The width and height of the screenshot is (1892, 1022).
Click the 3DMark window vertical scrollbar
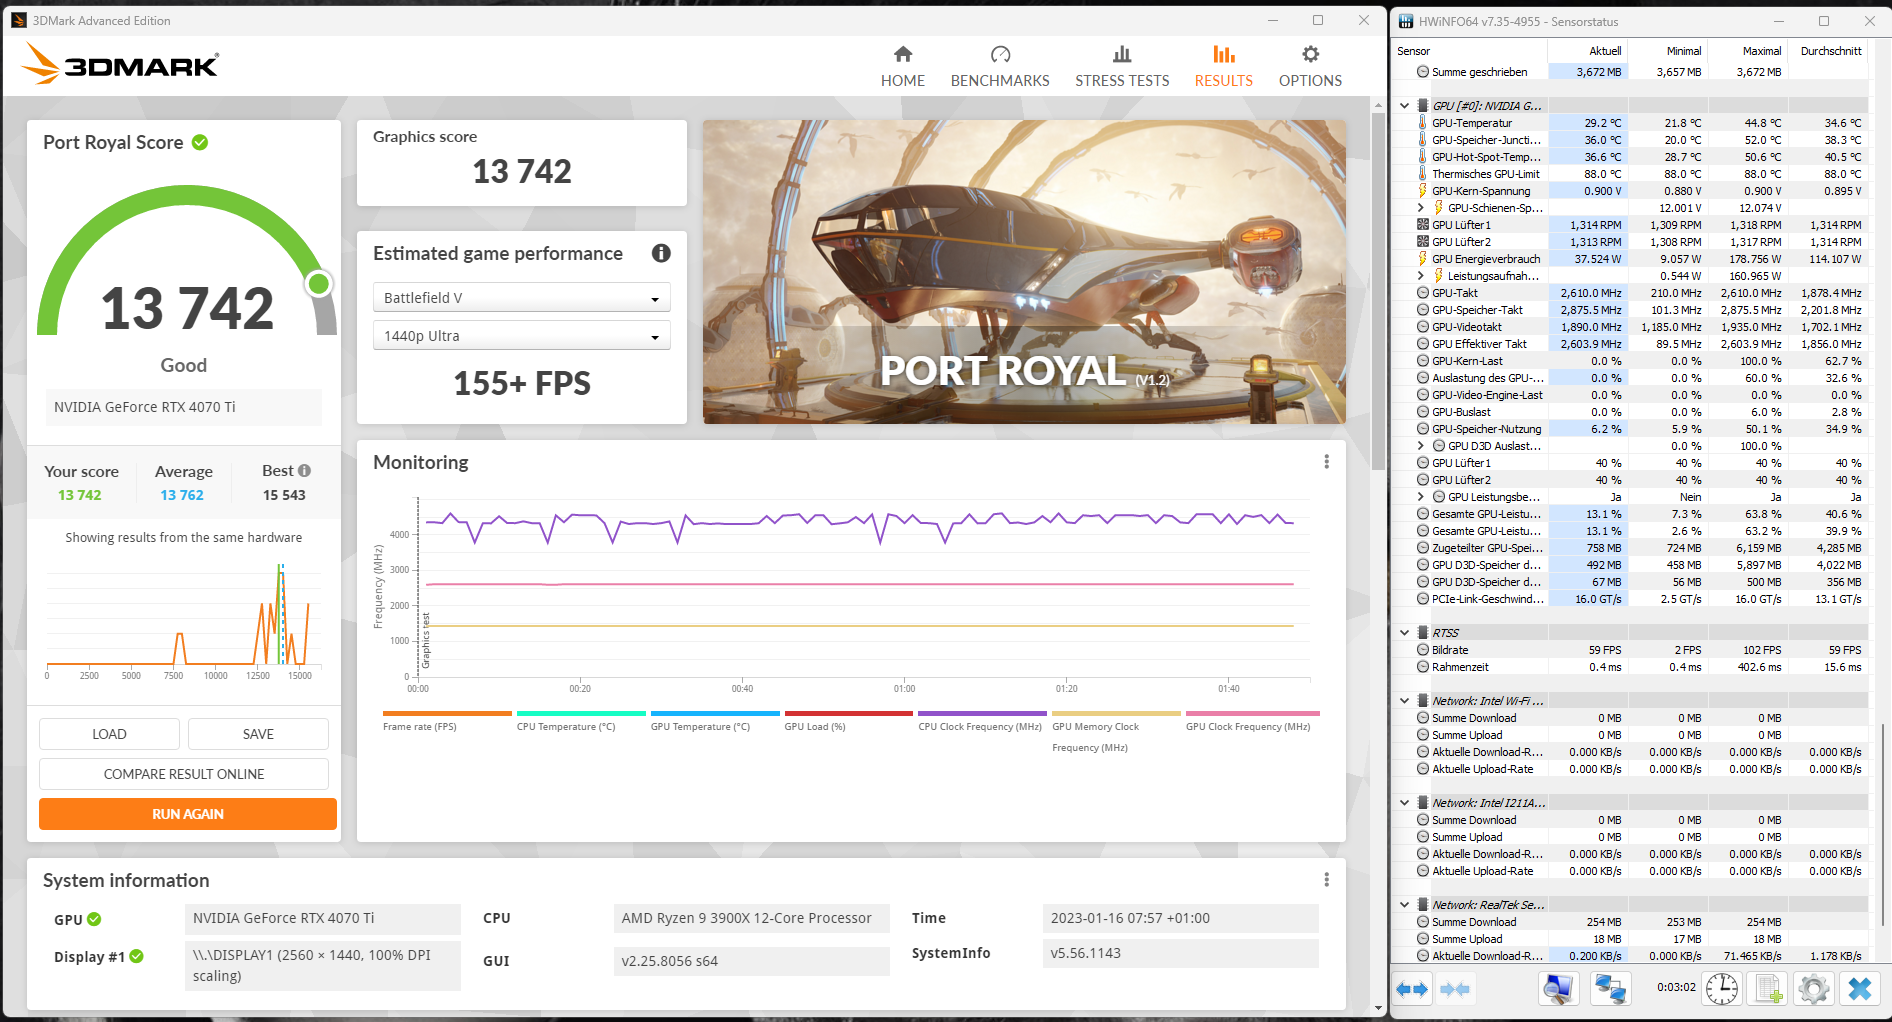tap(1379, 290)
